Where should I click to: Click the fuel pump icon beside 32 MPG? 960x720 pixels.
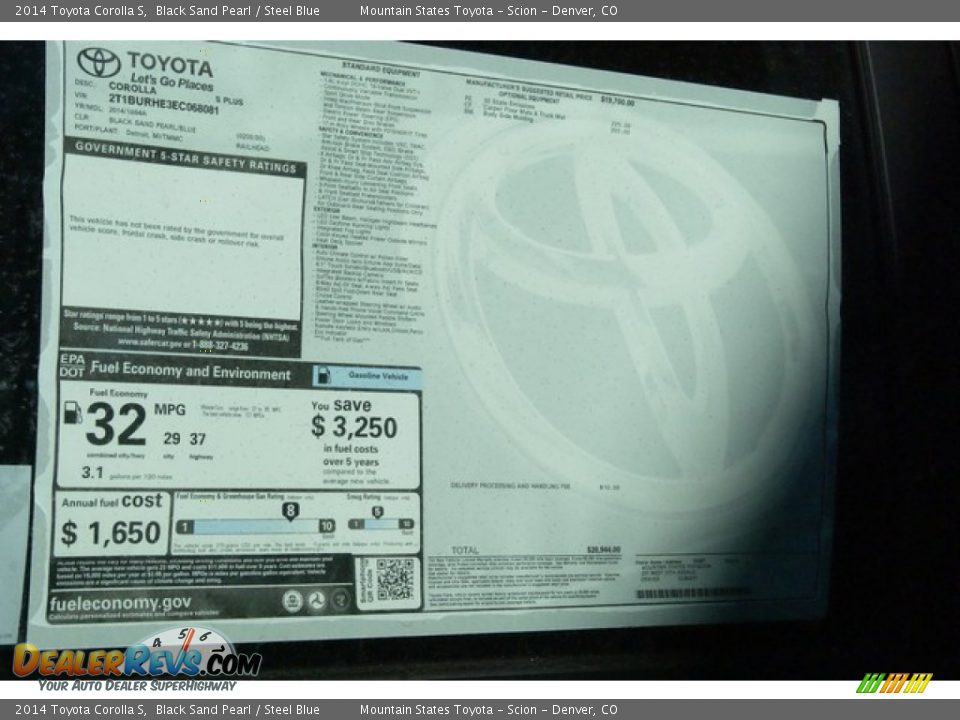73,412
